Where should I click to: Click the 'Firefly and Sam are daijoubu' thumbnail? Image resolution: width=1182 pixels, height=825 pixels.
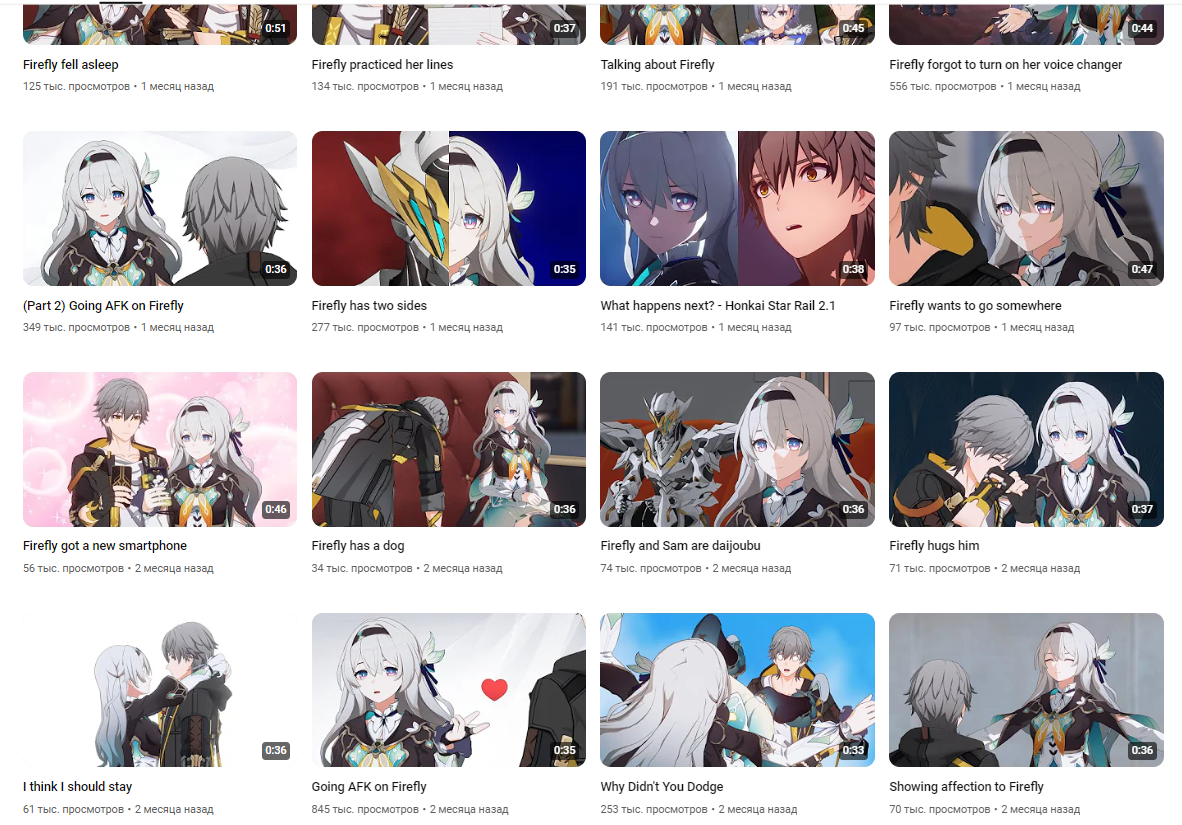tap(737, 449)
